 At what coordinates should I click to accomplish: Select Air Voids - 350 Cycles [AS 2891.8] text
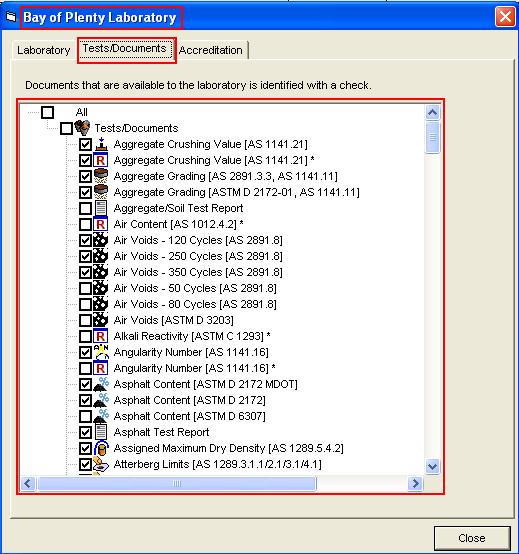[x=198, y=272]
